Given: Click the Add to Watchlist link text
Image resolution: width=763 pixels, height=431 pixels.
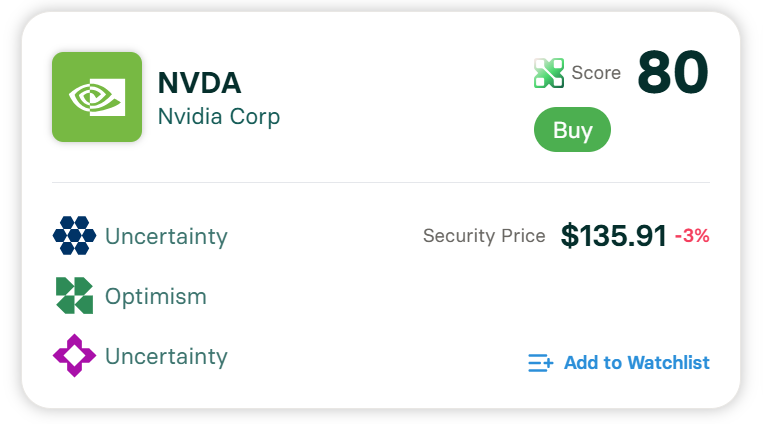Looking at the screenshot, I should (x=636, y=363).
